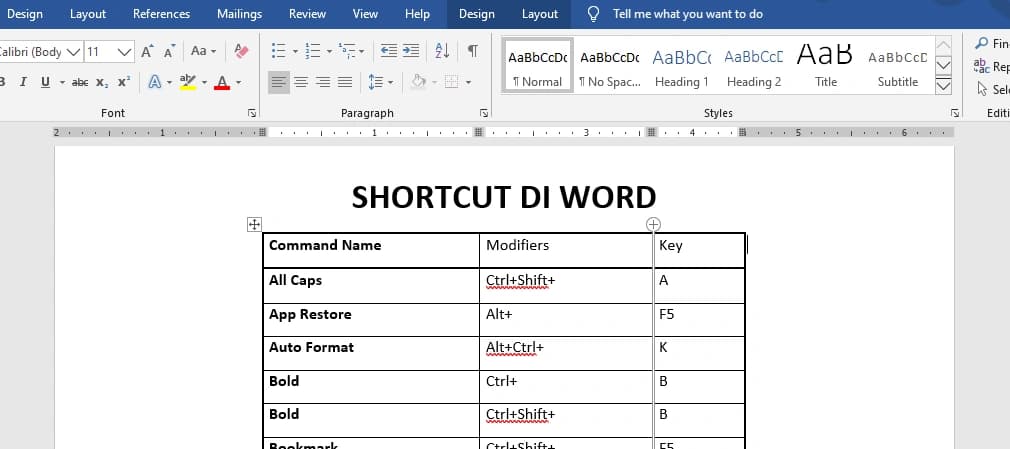Apply strikethrough (abc) formatting
This screenshot has width=1010, height=449.
pos(80,82)
